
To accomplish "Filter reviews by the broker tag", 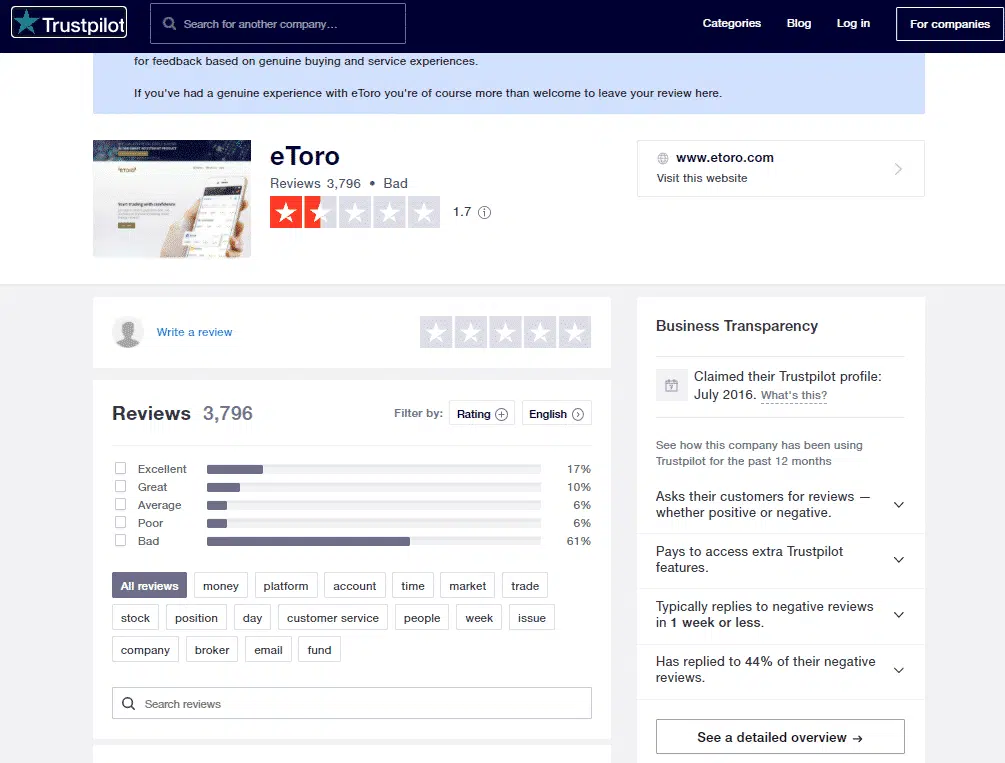I will (212, 650).
